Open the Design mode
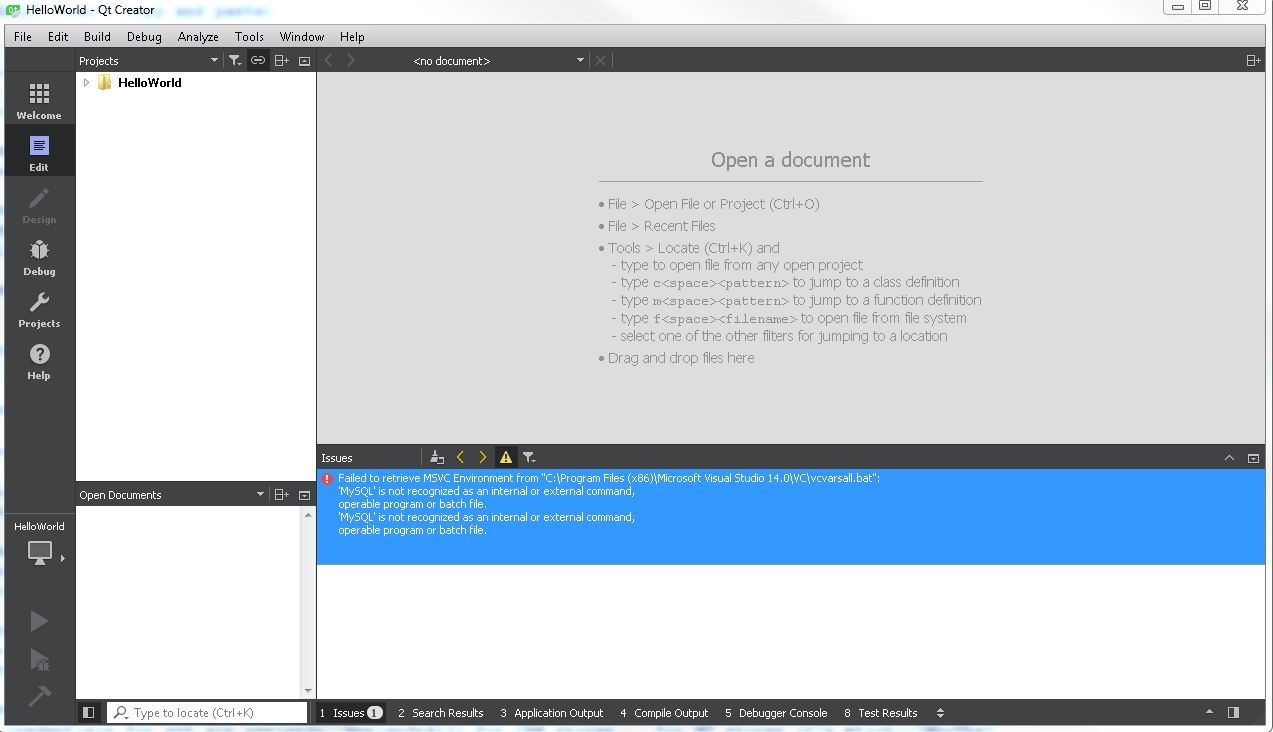Viewport: 1273px width, 732px height. (39, 204)
